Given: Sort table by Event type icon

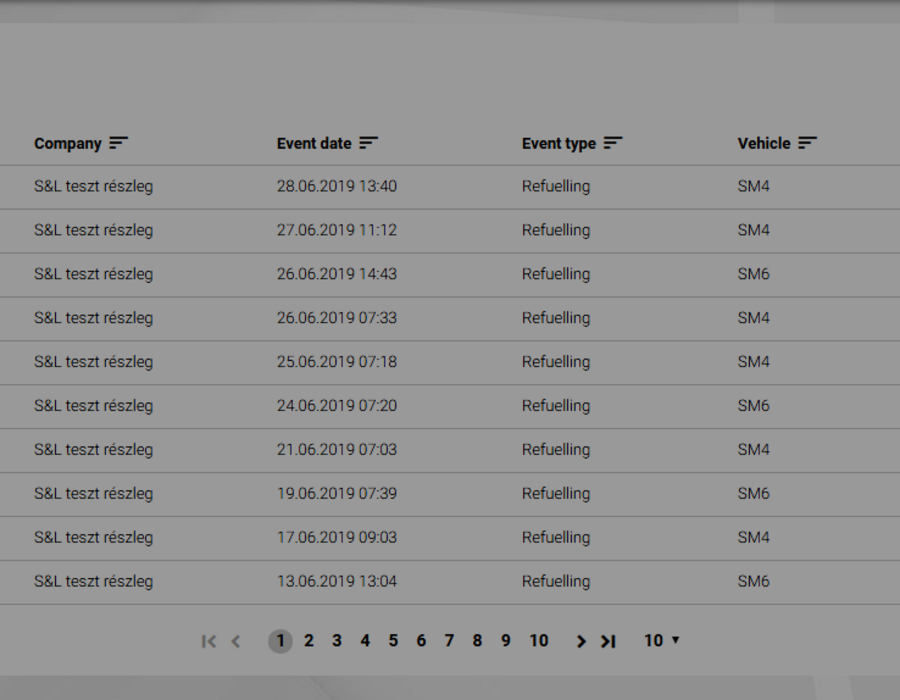Looking at the screenshot, I should pyautogui.click(x=613, y=143).
